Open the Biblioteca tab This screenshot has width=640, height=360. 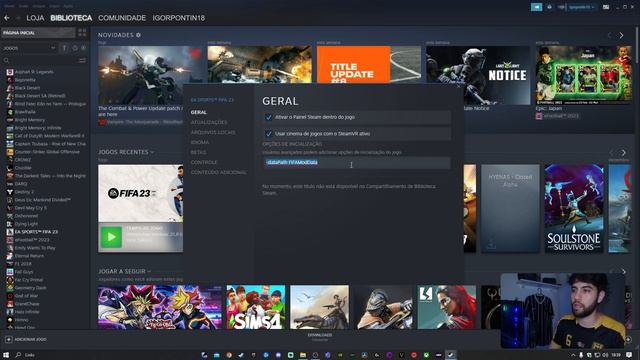click(71, 18)
